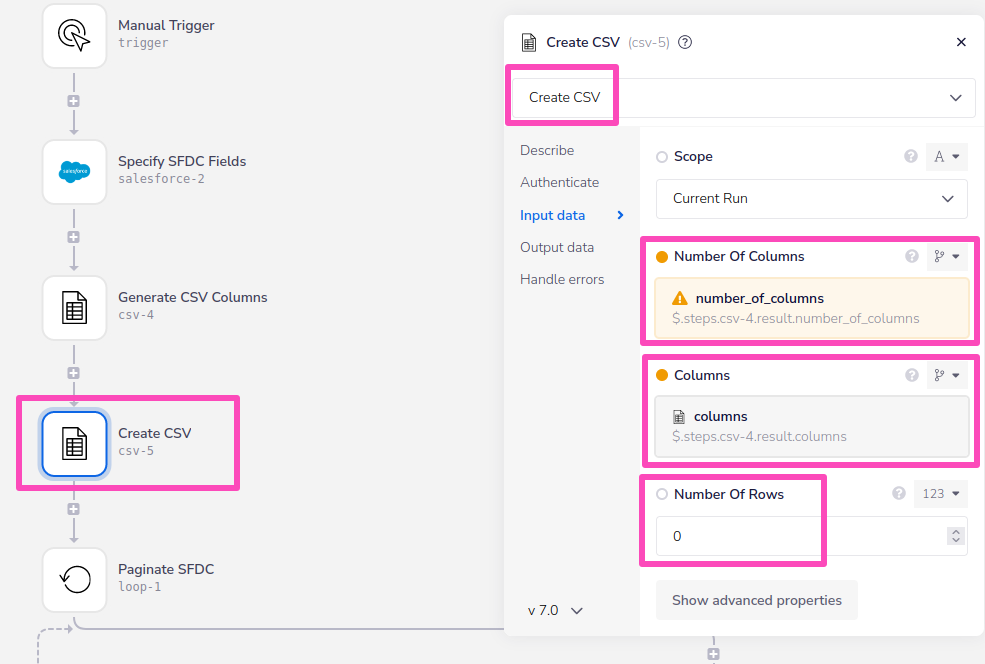Click the plus icon below Manual Trigger
Viewport: 985px width, 664px height.
[x=74, y=100]
